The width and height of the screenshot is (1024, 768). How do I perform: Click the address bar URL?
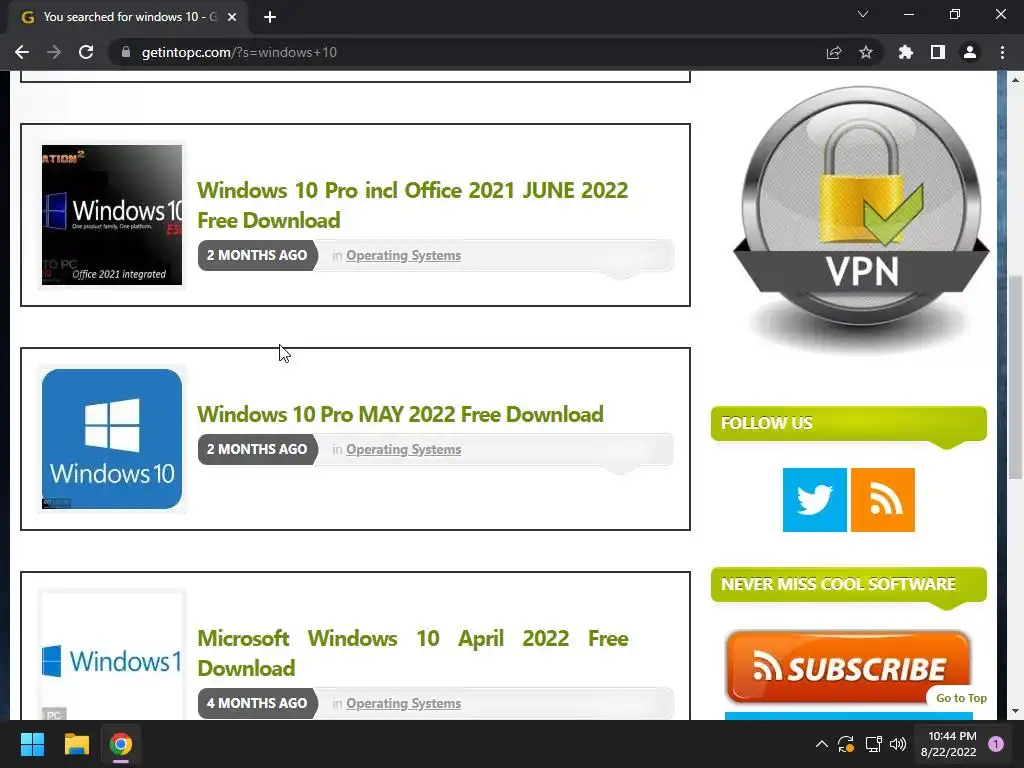(x=239, y=52)
